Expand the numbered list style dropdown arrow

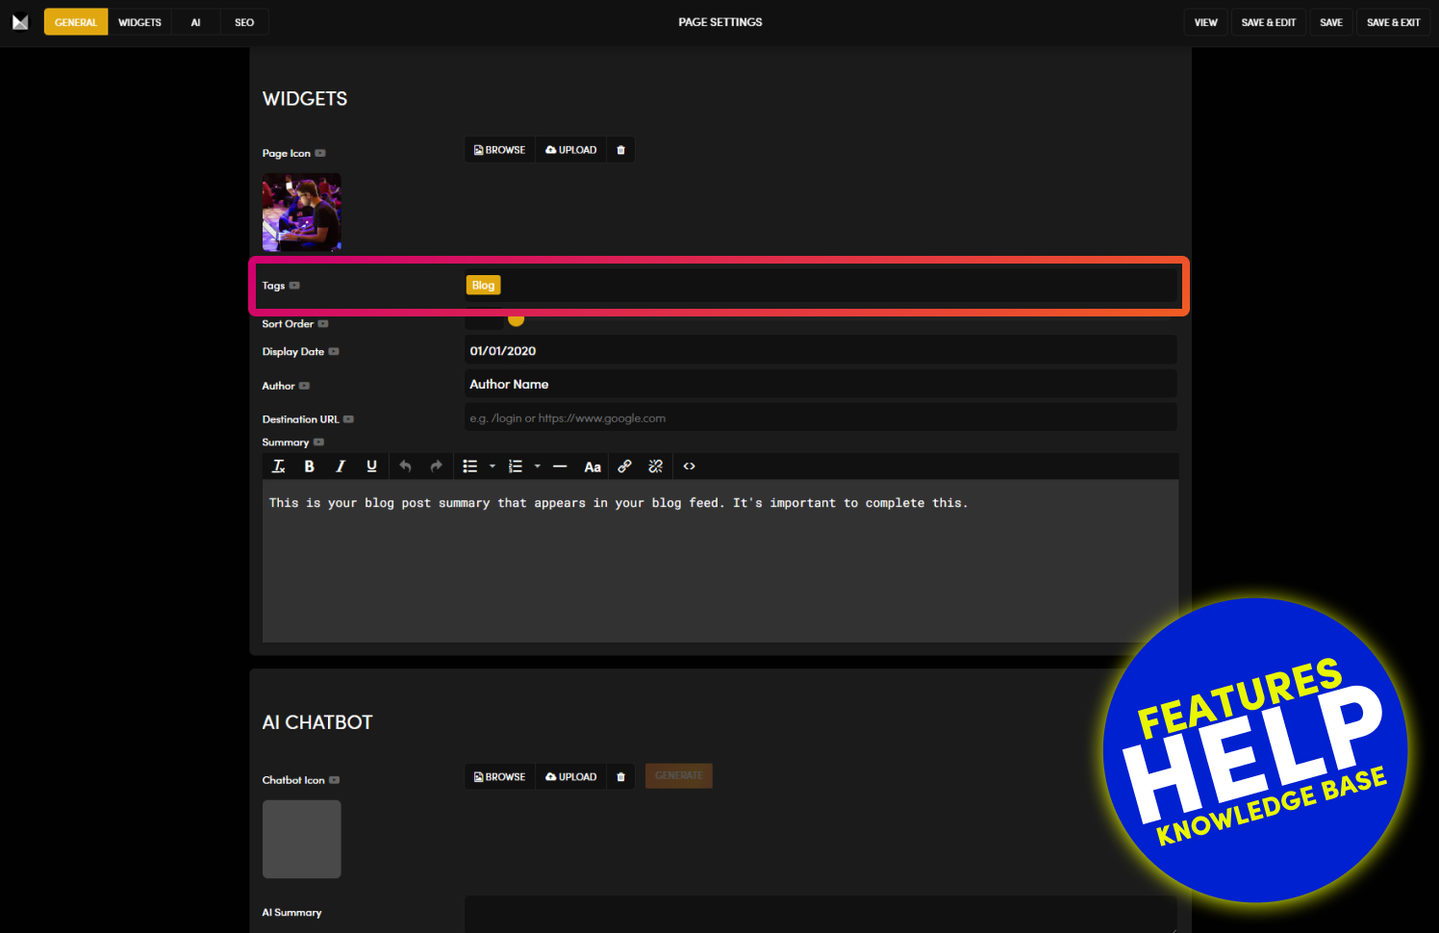click(537, 466)
